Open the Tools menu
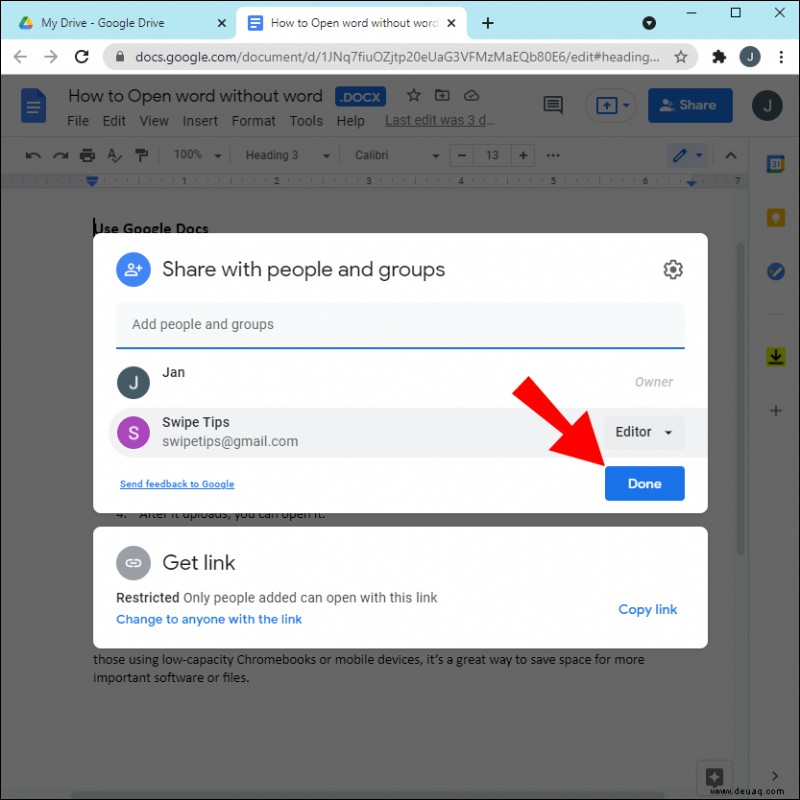 coord(306,121)
